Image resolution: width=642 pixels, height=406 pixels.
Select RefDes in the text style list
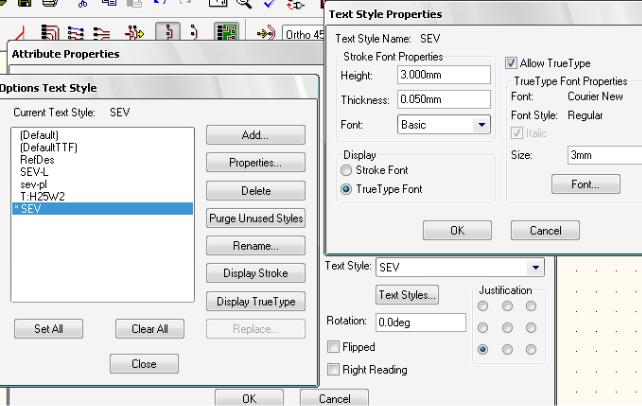coord(102,160)
